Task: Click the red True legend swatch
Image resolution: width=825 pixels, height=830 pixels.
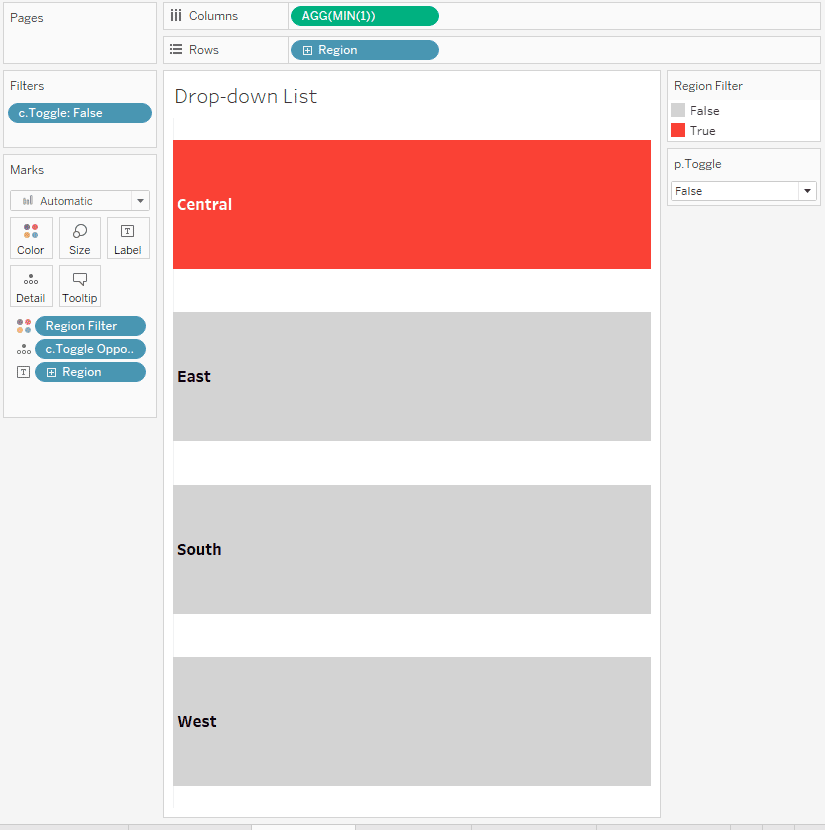Action: tap(678, 130)
